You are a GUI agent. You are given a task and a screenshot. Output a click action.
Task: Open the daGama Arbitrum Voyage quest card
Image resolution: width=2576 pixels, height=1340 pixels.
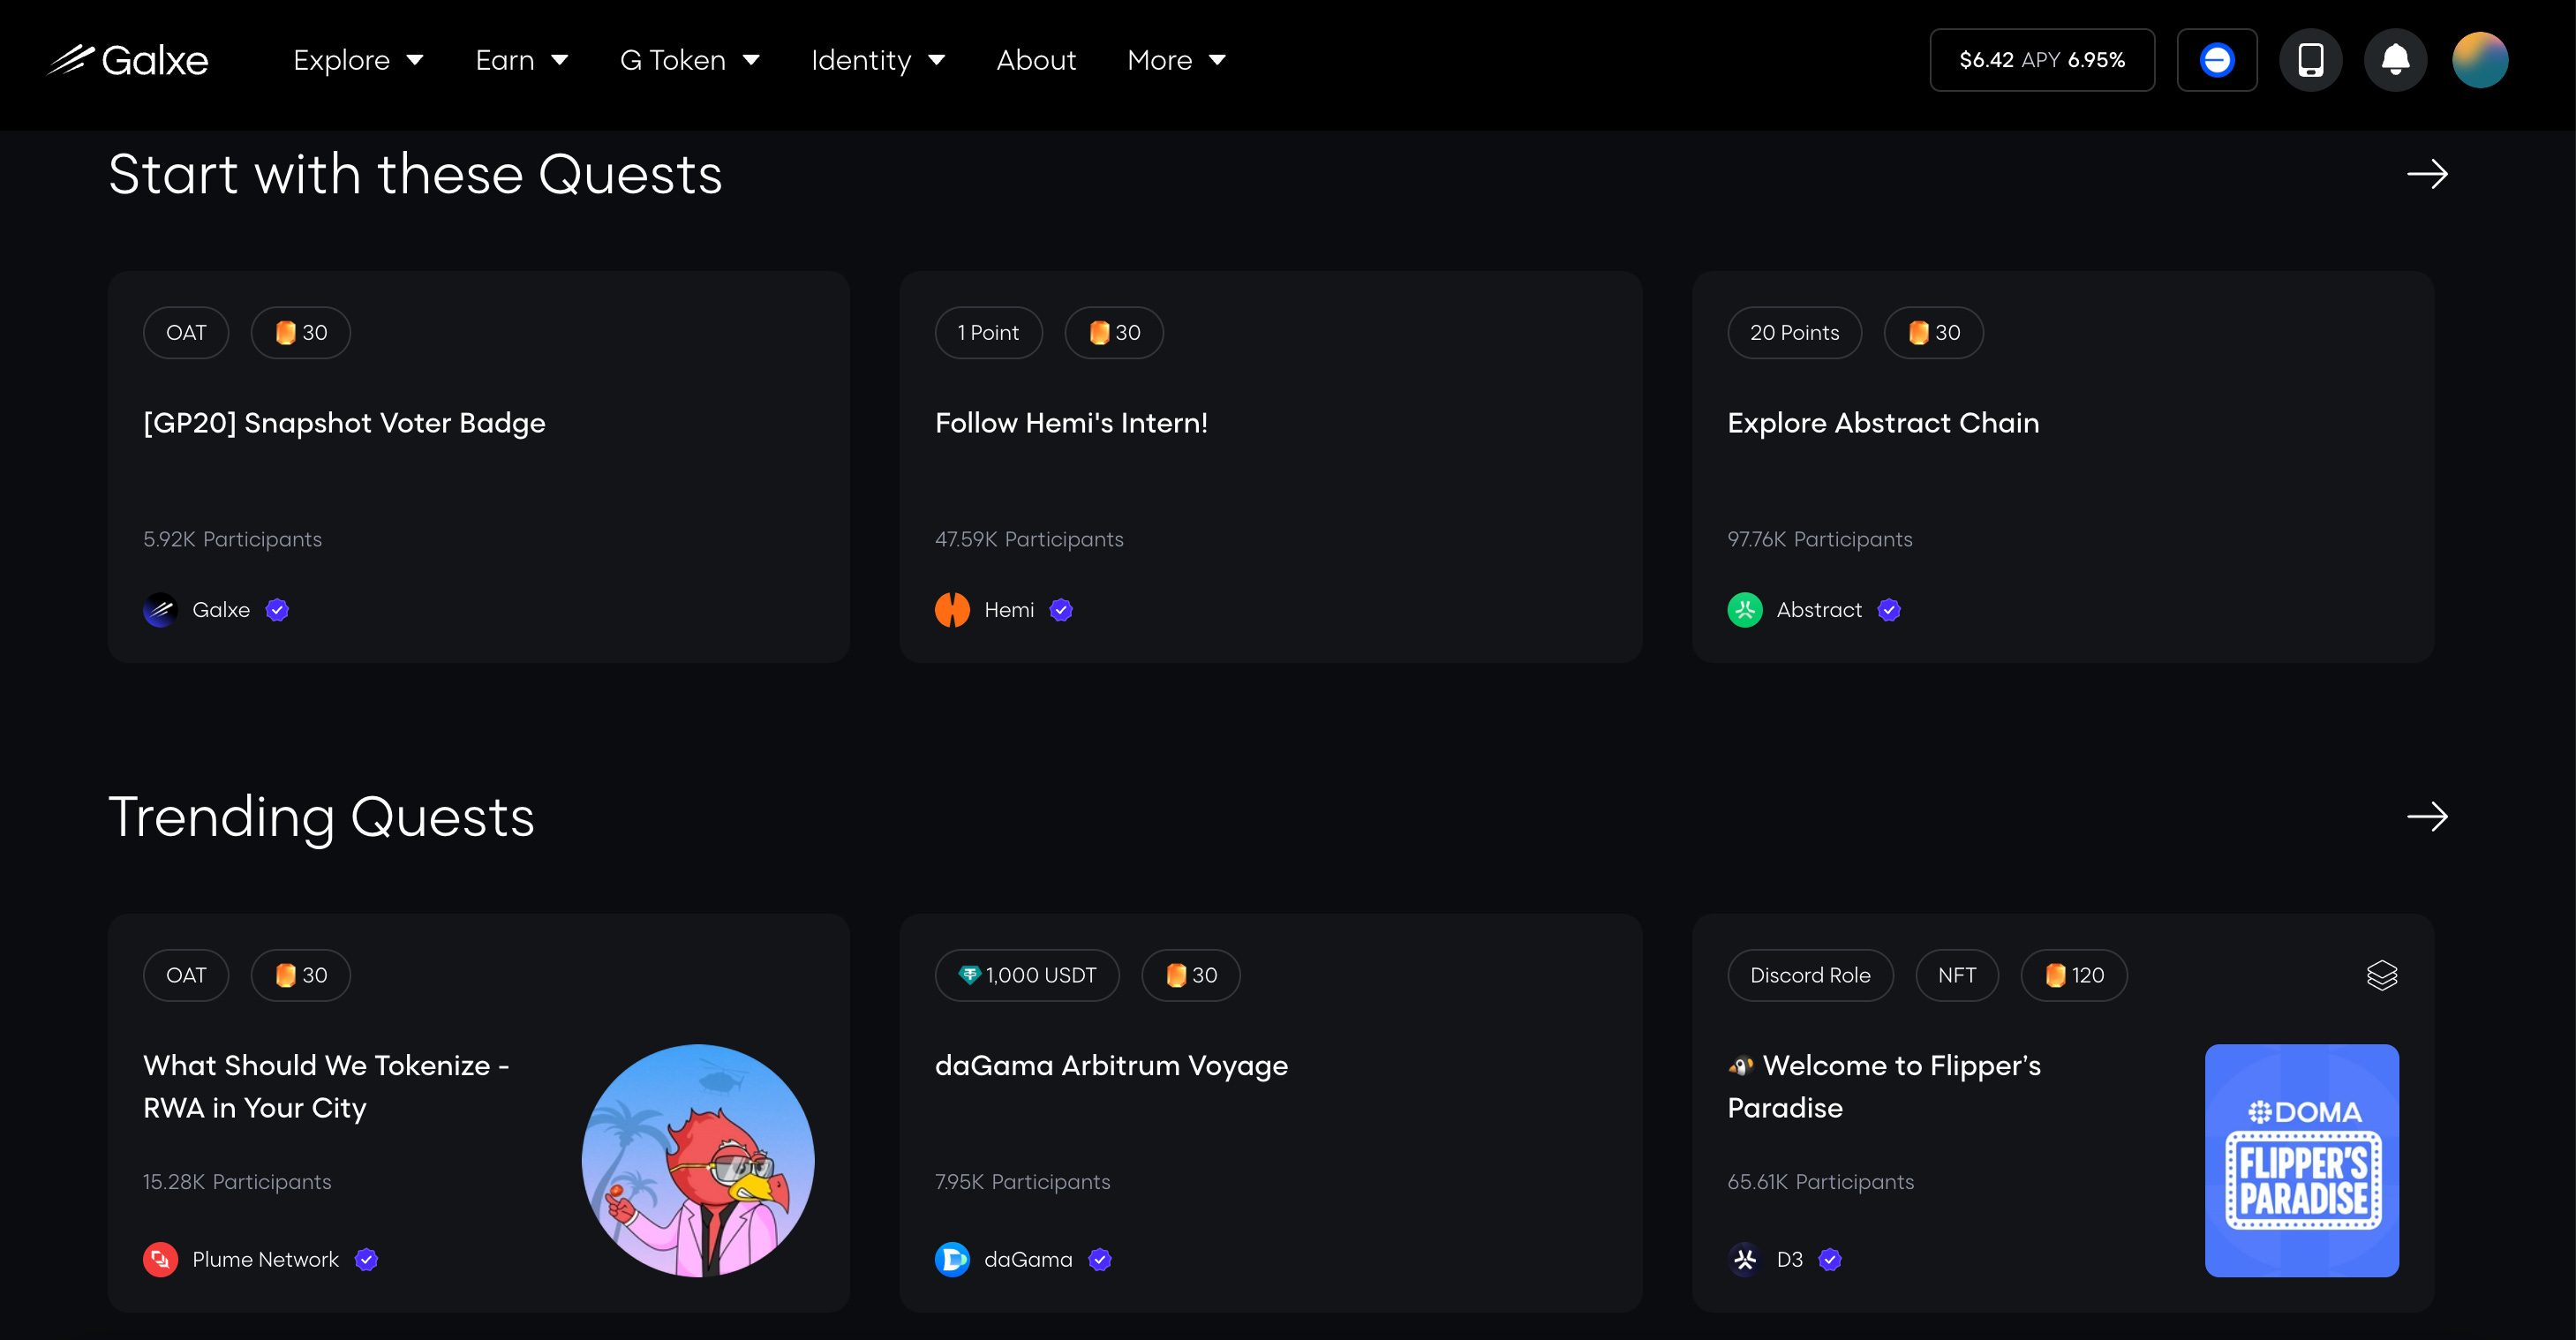coord(1111,1066)
